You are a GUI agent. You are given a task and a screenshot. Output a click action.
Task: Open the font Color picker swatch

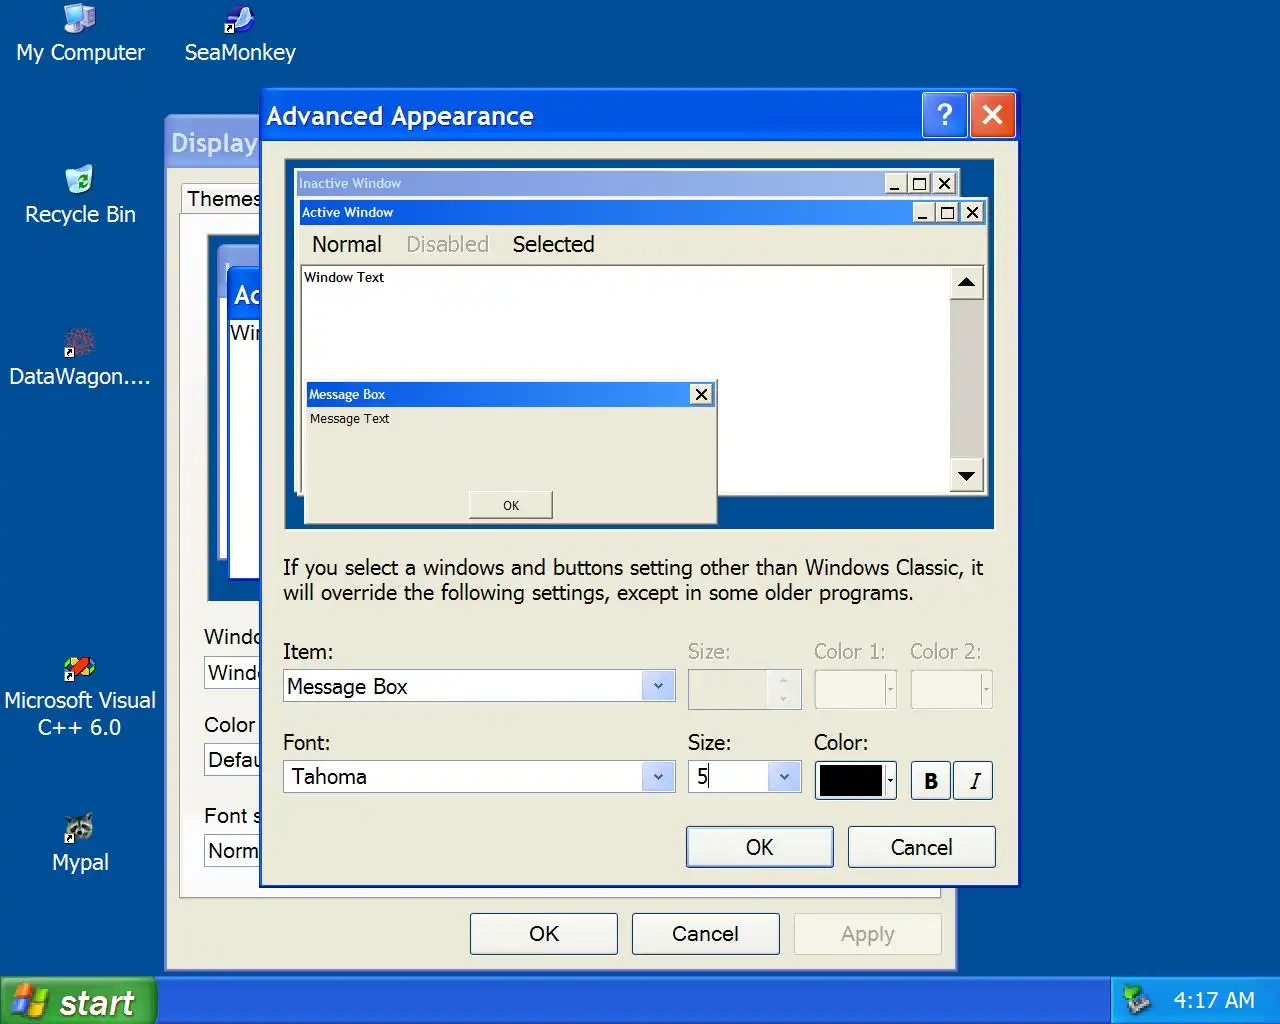pyautogui.click(x=855, y=780)
